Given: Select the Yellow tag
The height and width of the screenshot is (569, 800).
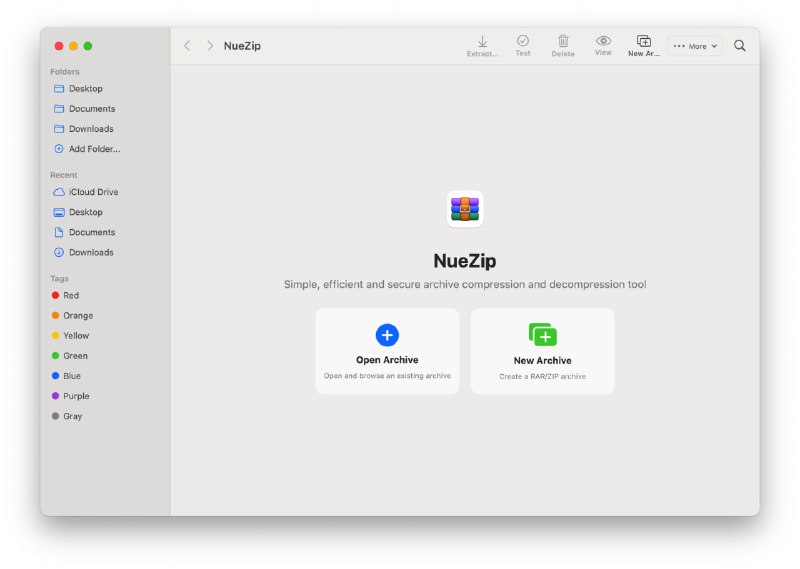Looking at the screenshot, I should 76,336.
